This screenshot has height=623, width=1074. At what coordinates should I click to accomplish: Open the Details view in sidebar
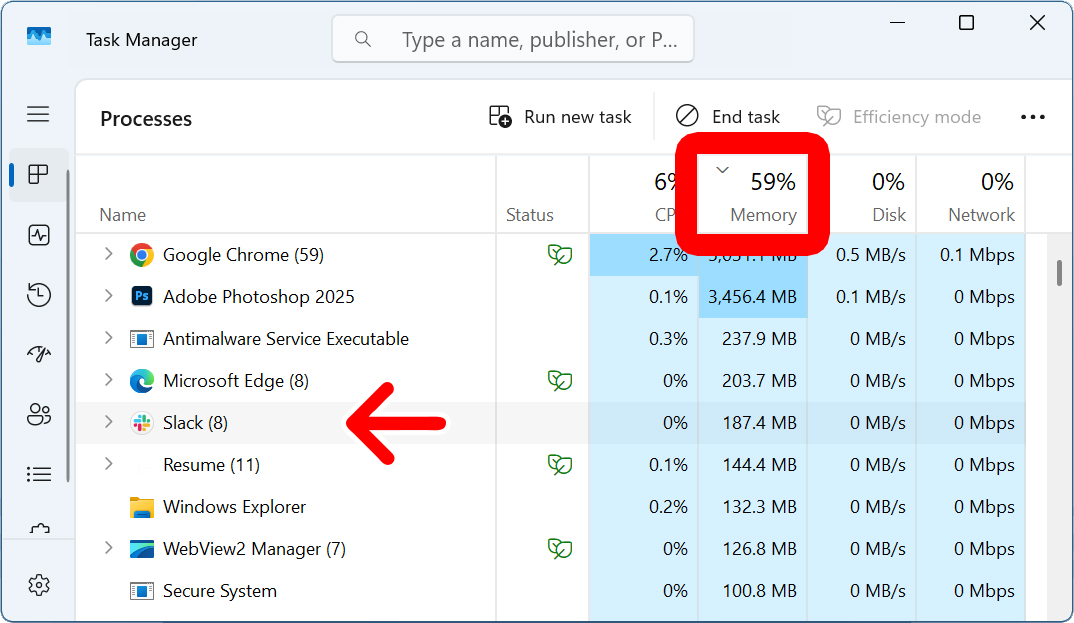(38, 473)
